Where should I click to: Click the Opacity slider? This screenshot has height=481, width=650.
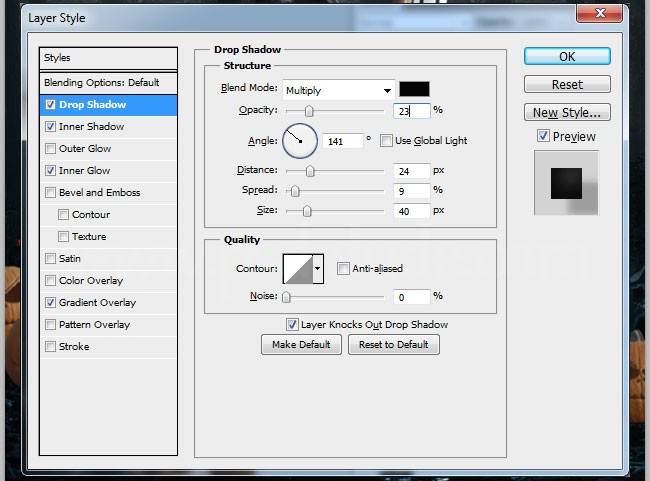tap(334, 111)
